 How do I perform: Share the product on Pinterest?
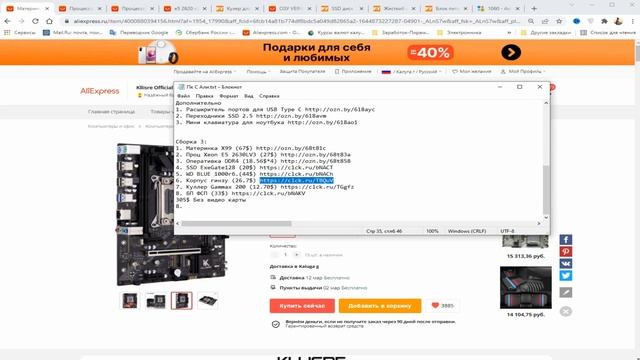(x=565, y=252)
